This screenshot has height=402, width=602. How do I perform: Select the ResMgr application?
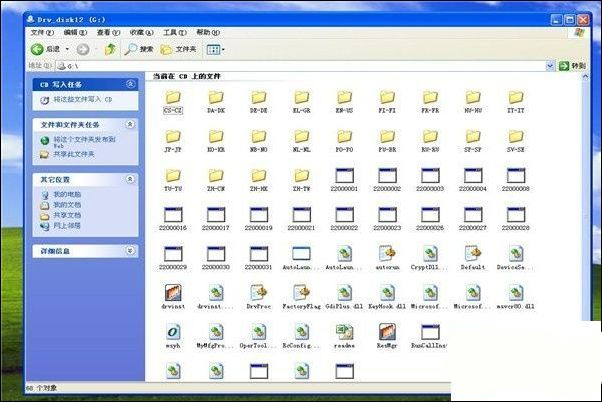coord(387,337)
